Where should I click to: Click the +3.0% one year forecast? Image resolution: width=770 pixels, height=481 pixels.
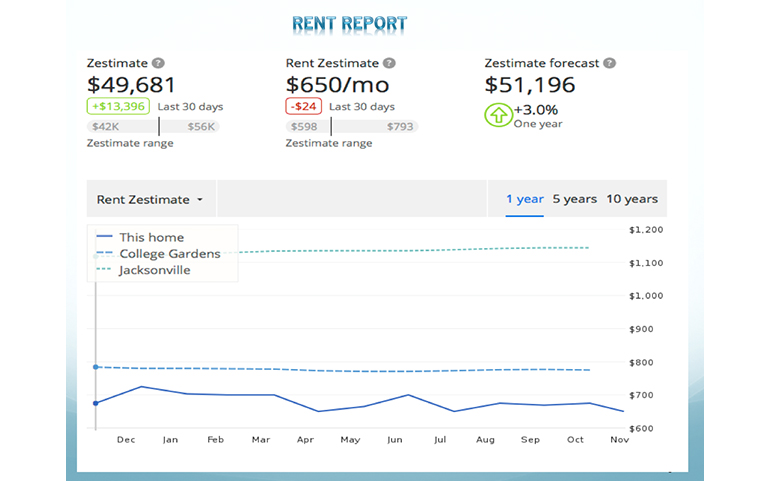[535, 110]
